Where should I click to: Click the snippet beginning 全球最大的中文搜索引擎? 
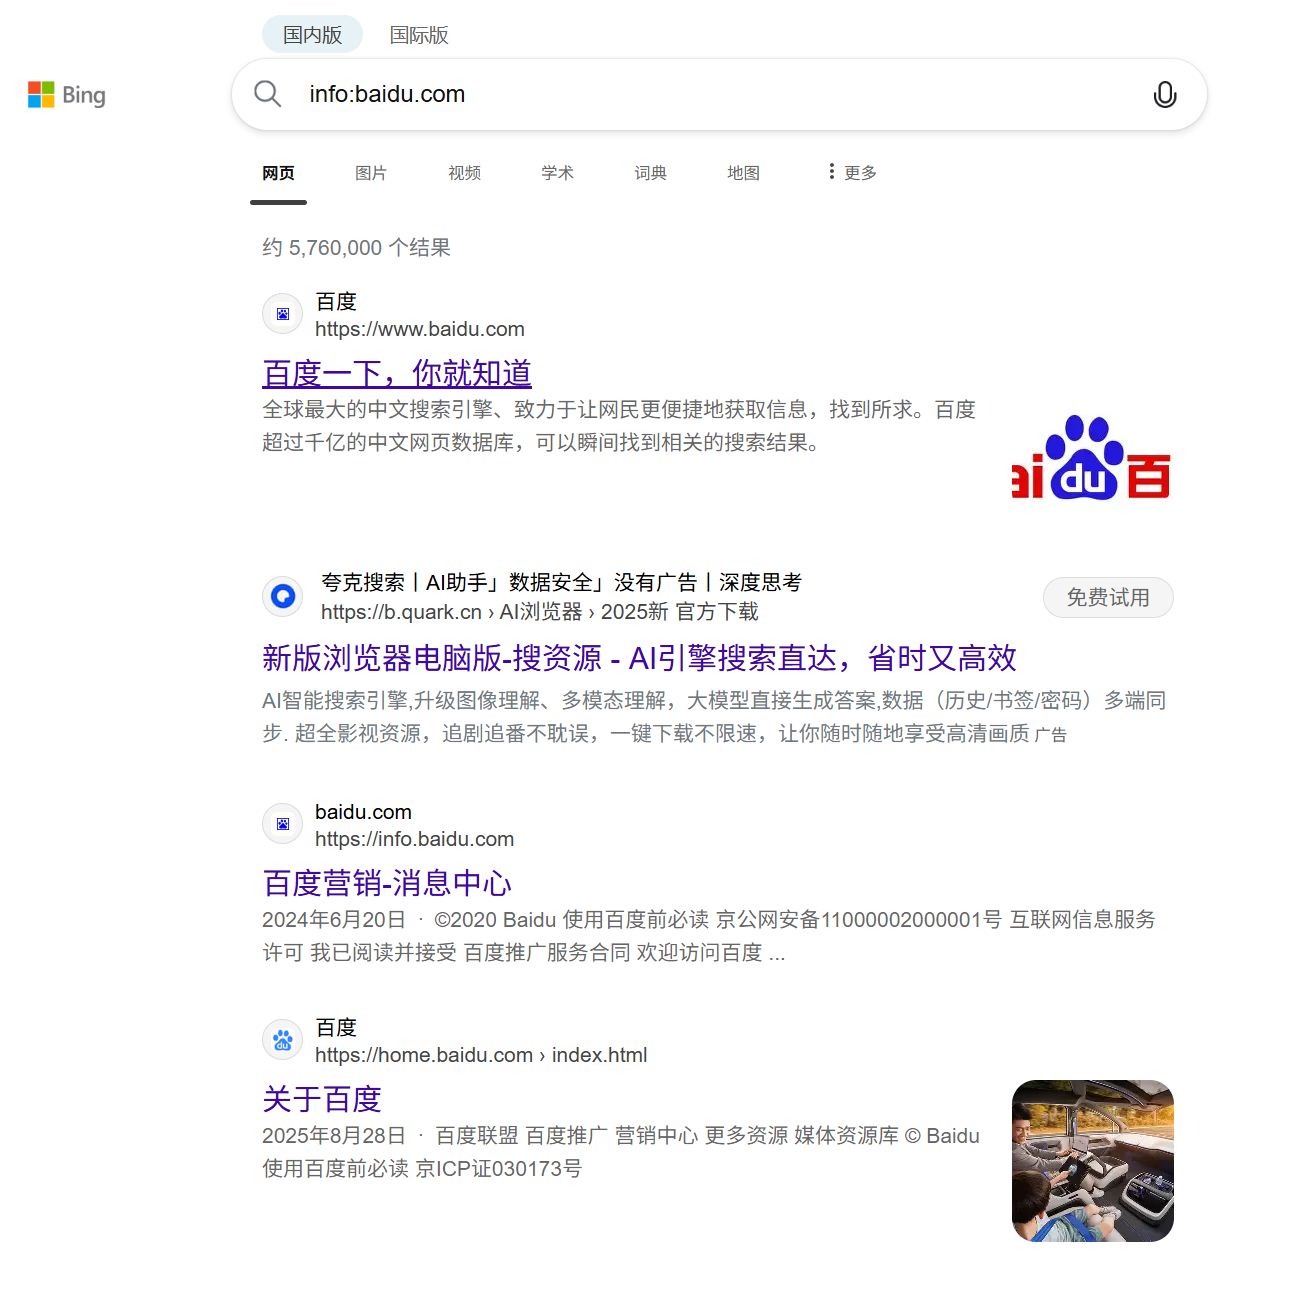click(619, 426)
